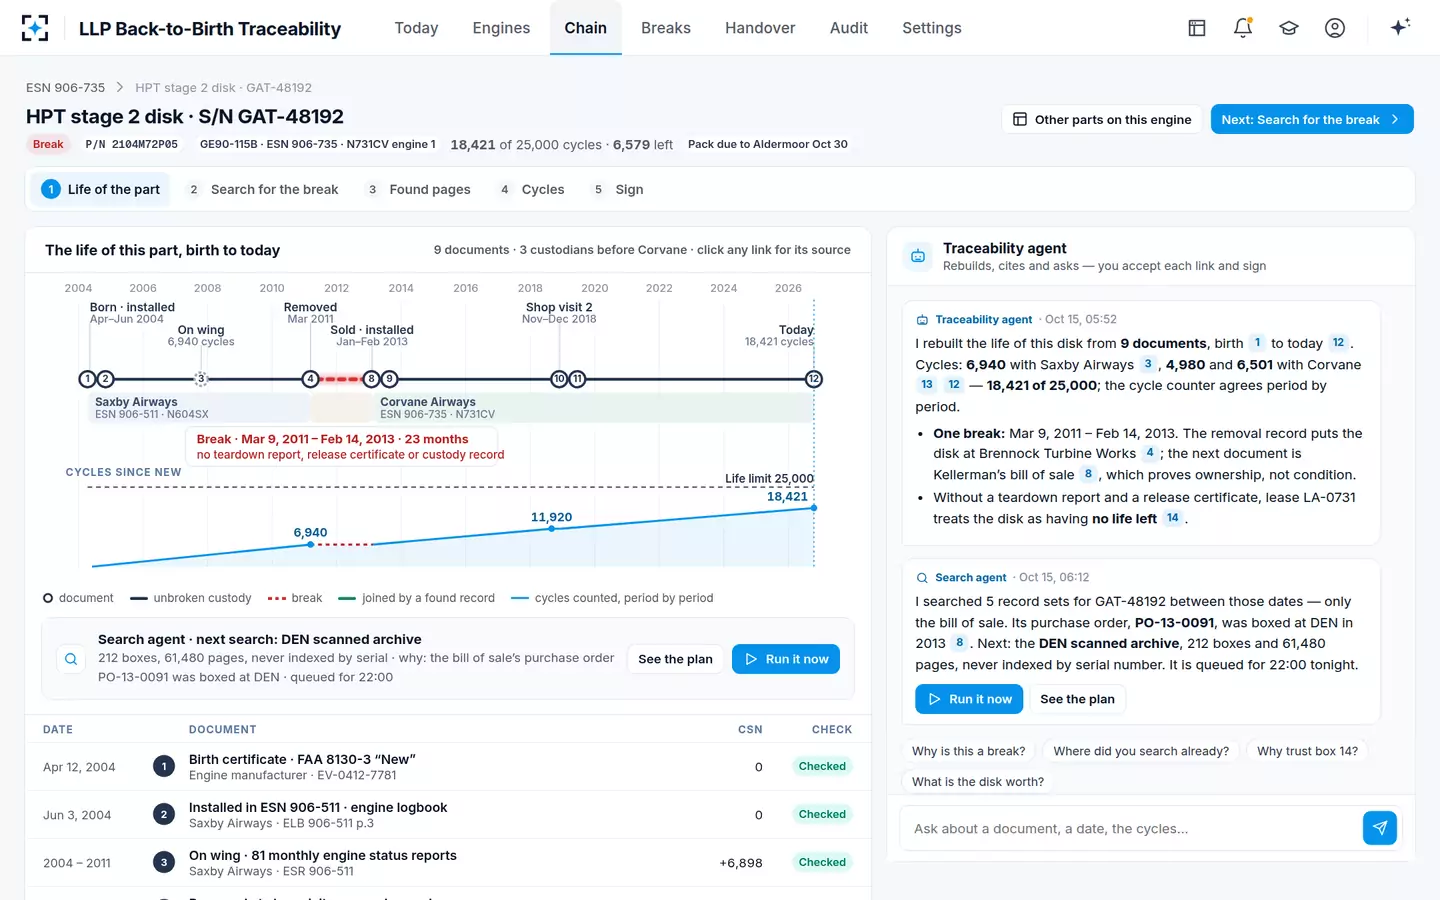Ask 'Why trust box 14?' suggestion

tap(1307, 751)
